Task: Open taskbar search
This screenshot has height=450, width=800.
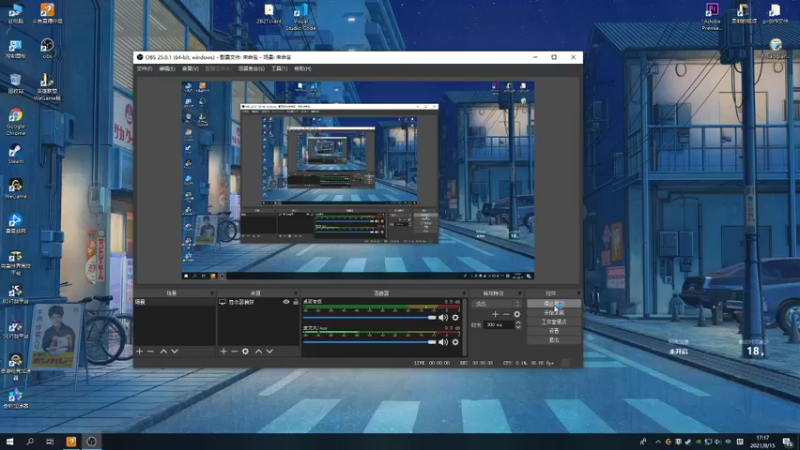Action: [x=30, y=442]
